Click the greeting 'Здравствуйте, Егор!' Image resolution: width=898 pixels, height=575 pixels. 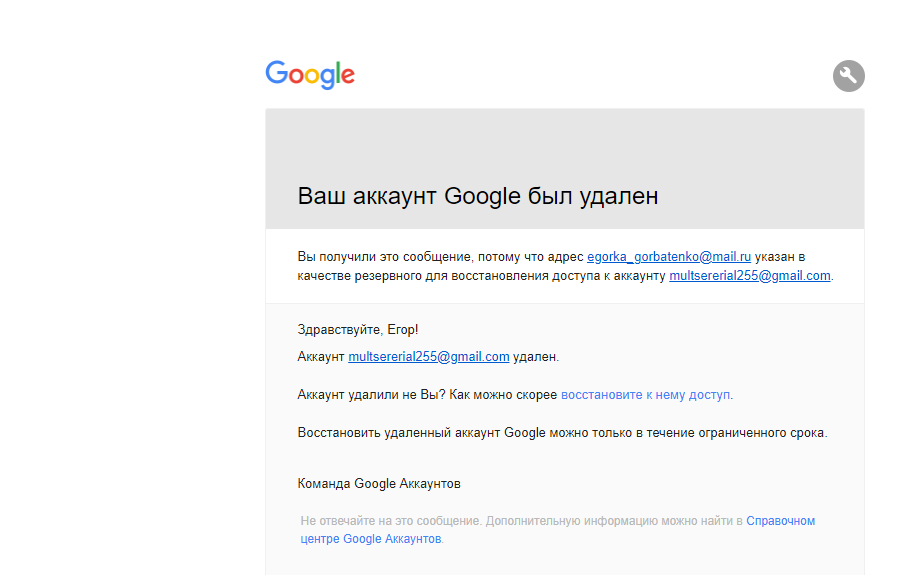(357, 329)
